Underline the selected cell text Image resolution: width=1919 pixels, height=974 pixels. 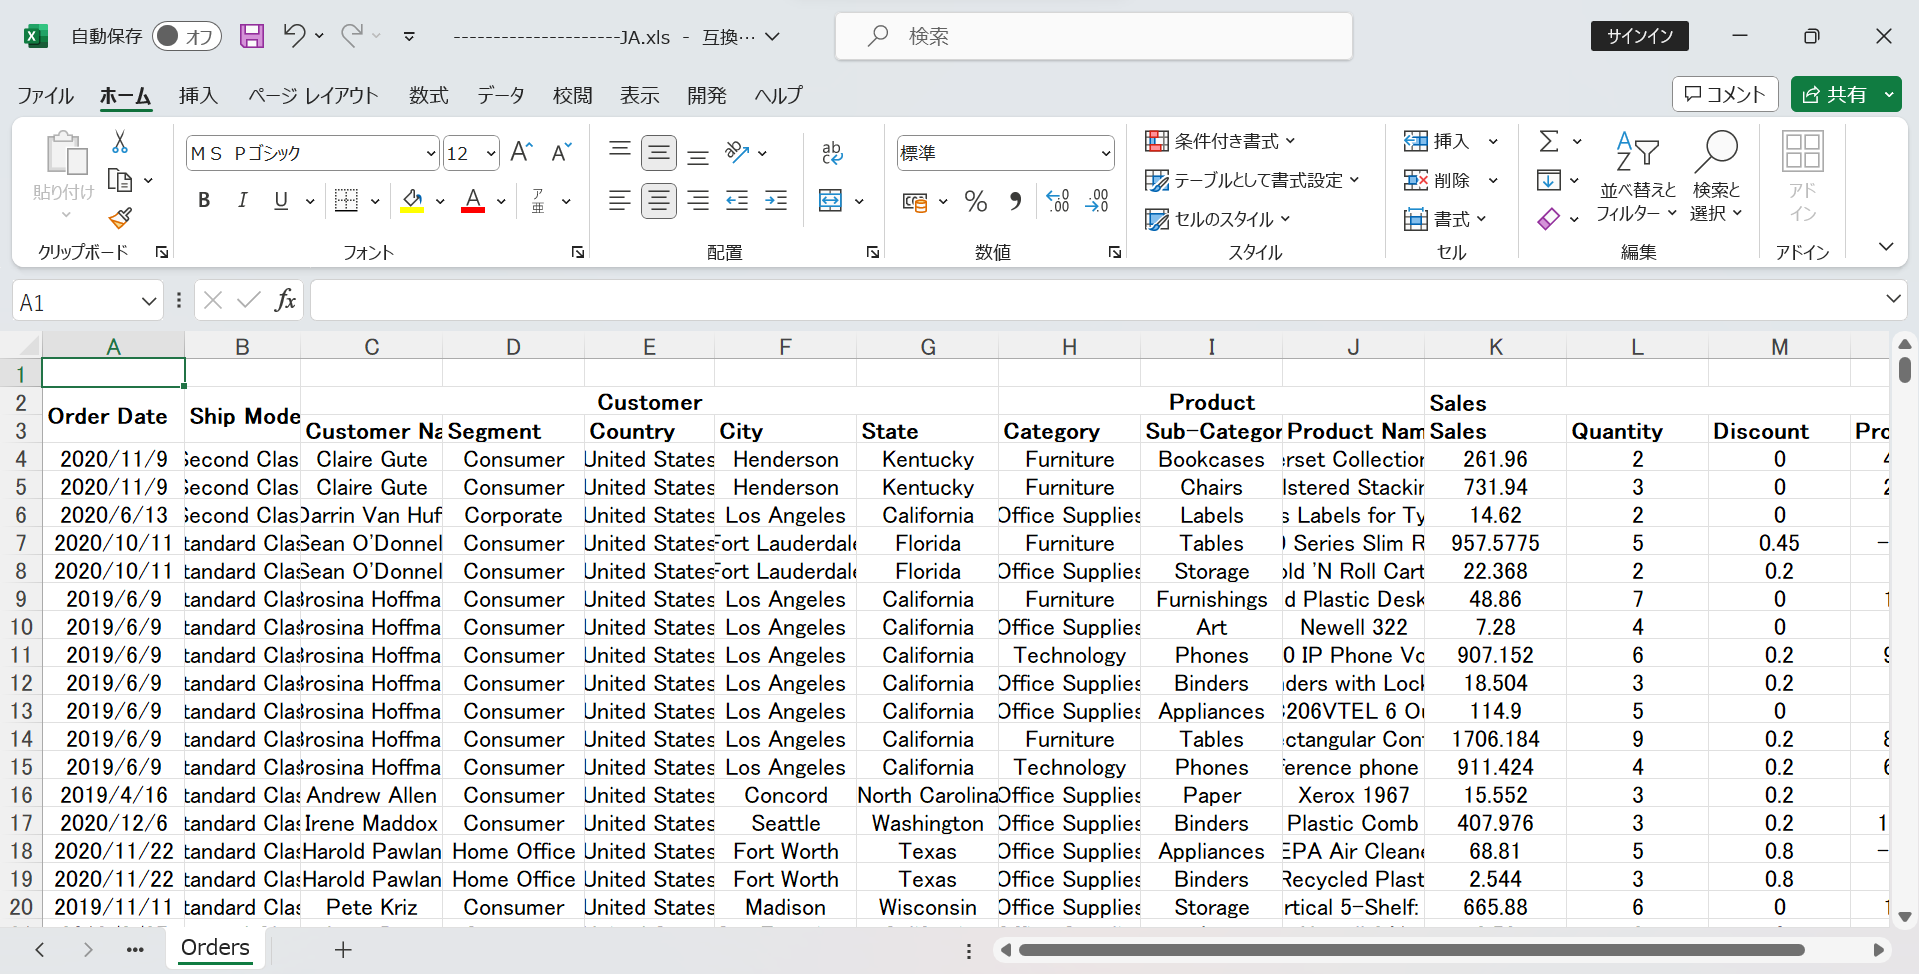pyautogui.click(x=281, y=200)
